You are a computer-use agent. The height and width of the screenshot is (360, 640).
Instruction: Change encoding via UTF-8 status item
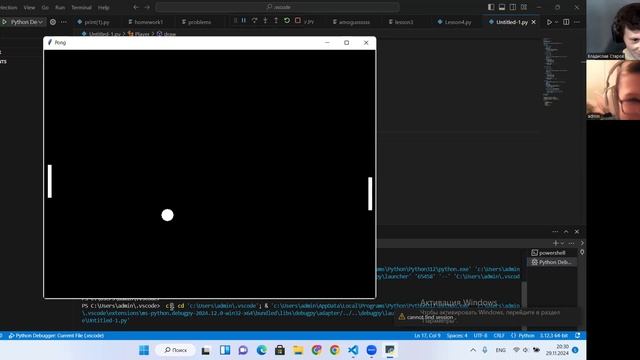tap(480, 336)
